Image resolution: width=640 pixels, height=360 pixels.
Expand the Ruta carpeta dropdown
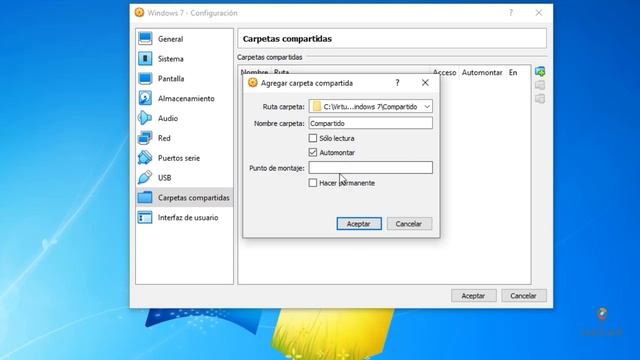pyautogui.click(x=427, y=107)
